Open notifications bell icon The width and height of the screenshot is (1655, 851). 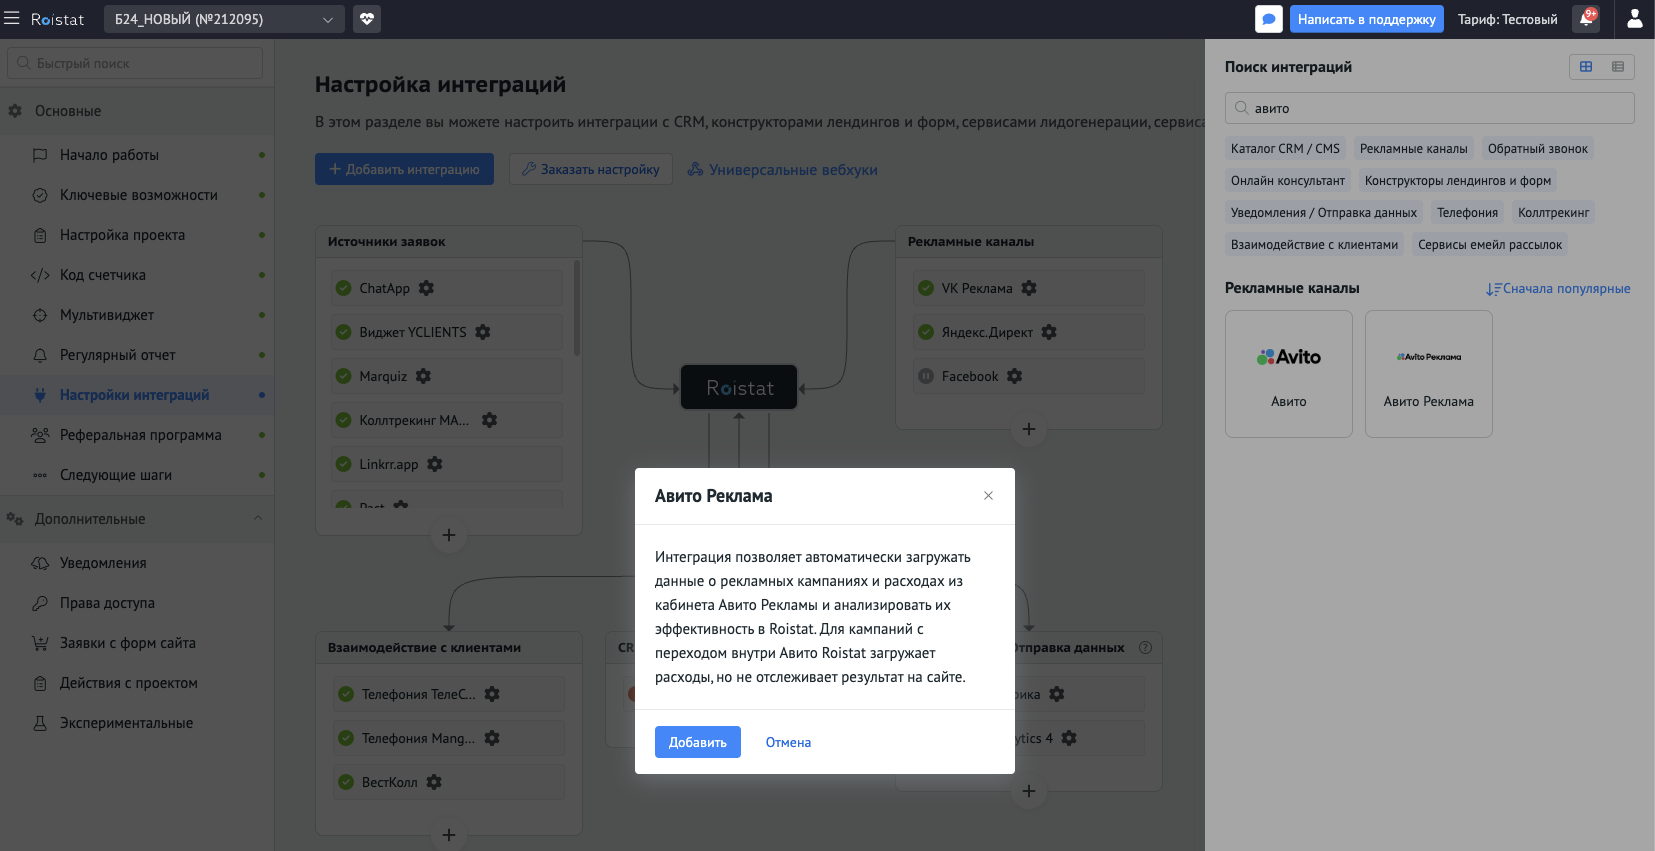tap(1586, 19)
